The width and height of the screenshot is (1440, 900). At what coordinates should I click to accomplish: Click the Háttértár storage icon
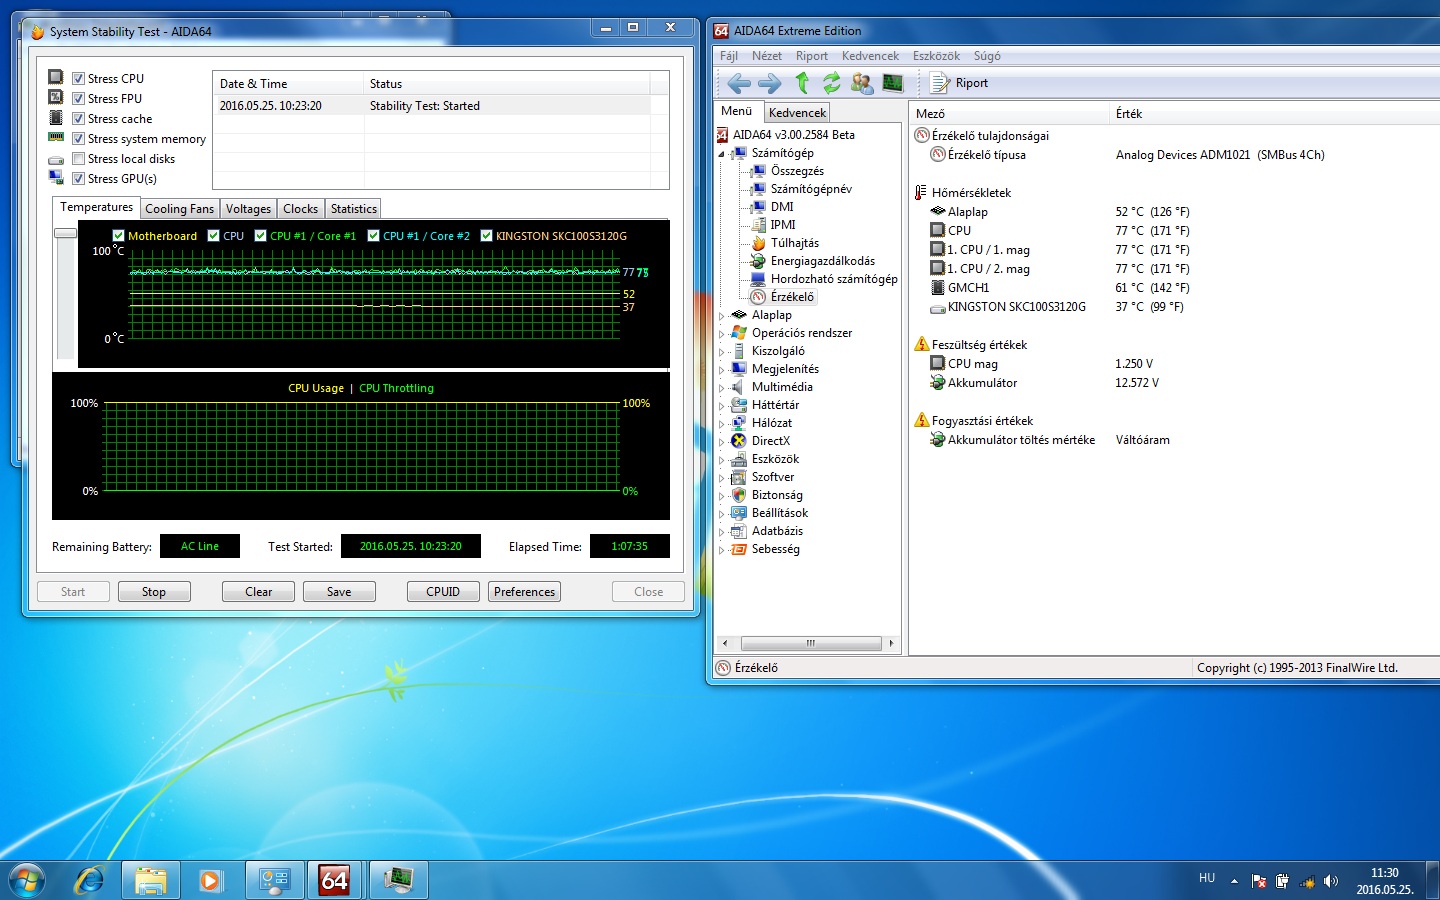tap(739, 405)
